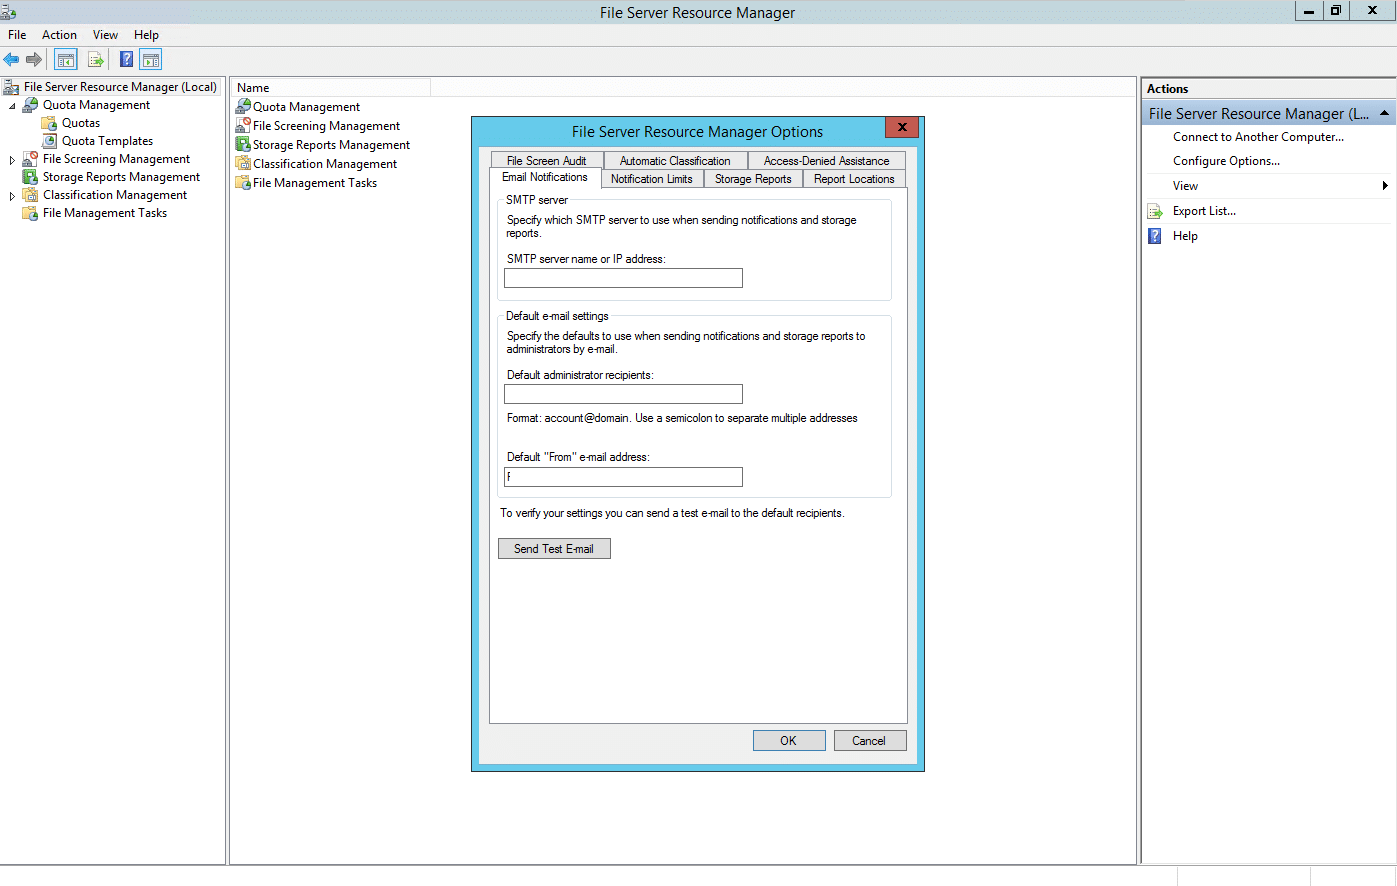The image size is (1397, 886).
Task: Click the Name column header
Action: pos(331,88)
